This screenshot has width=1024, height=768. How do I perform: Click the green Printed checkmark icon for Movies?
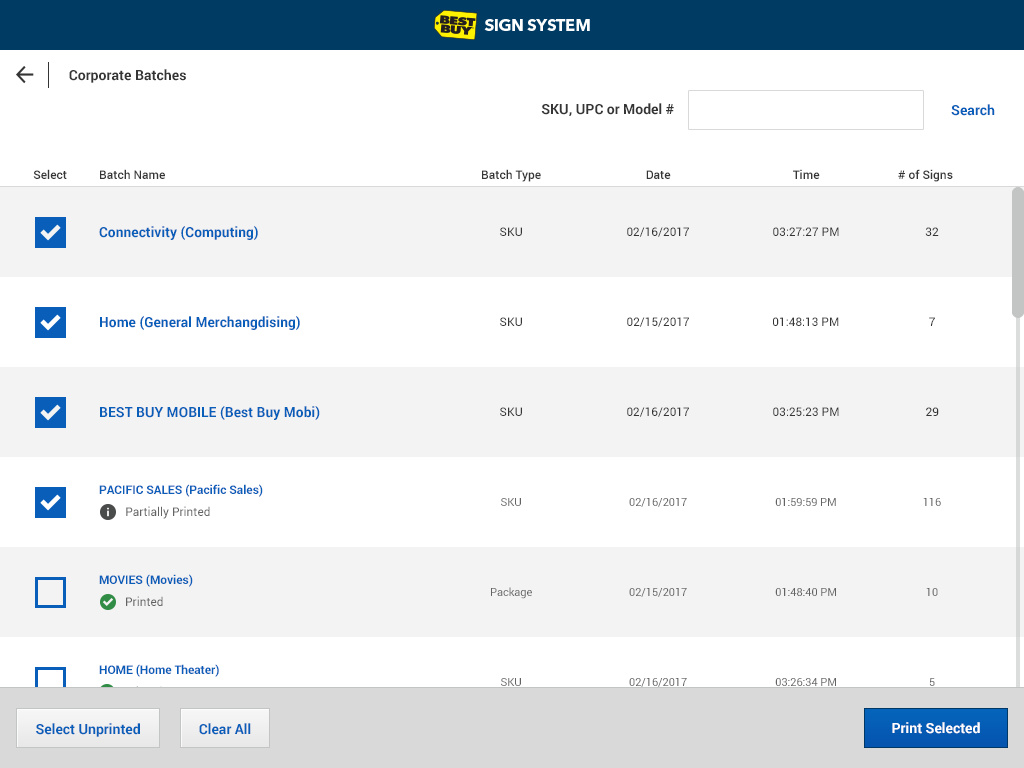(108, 602)
